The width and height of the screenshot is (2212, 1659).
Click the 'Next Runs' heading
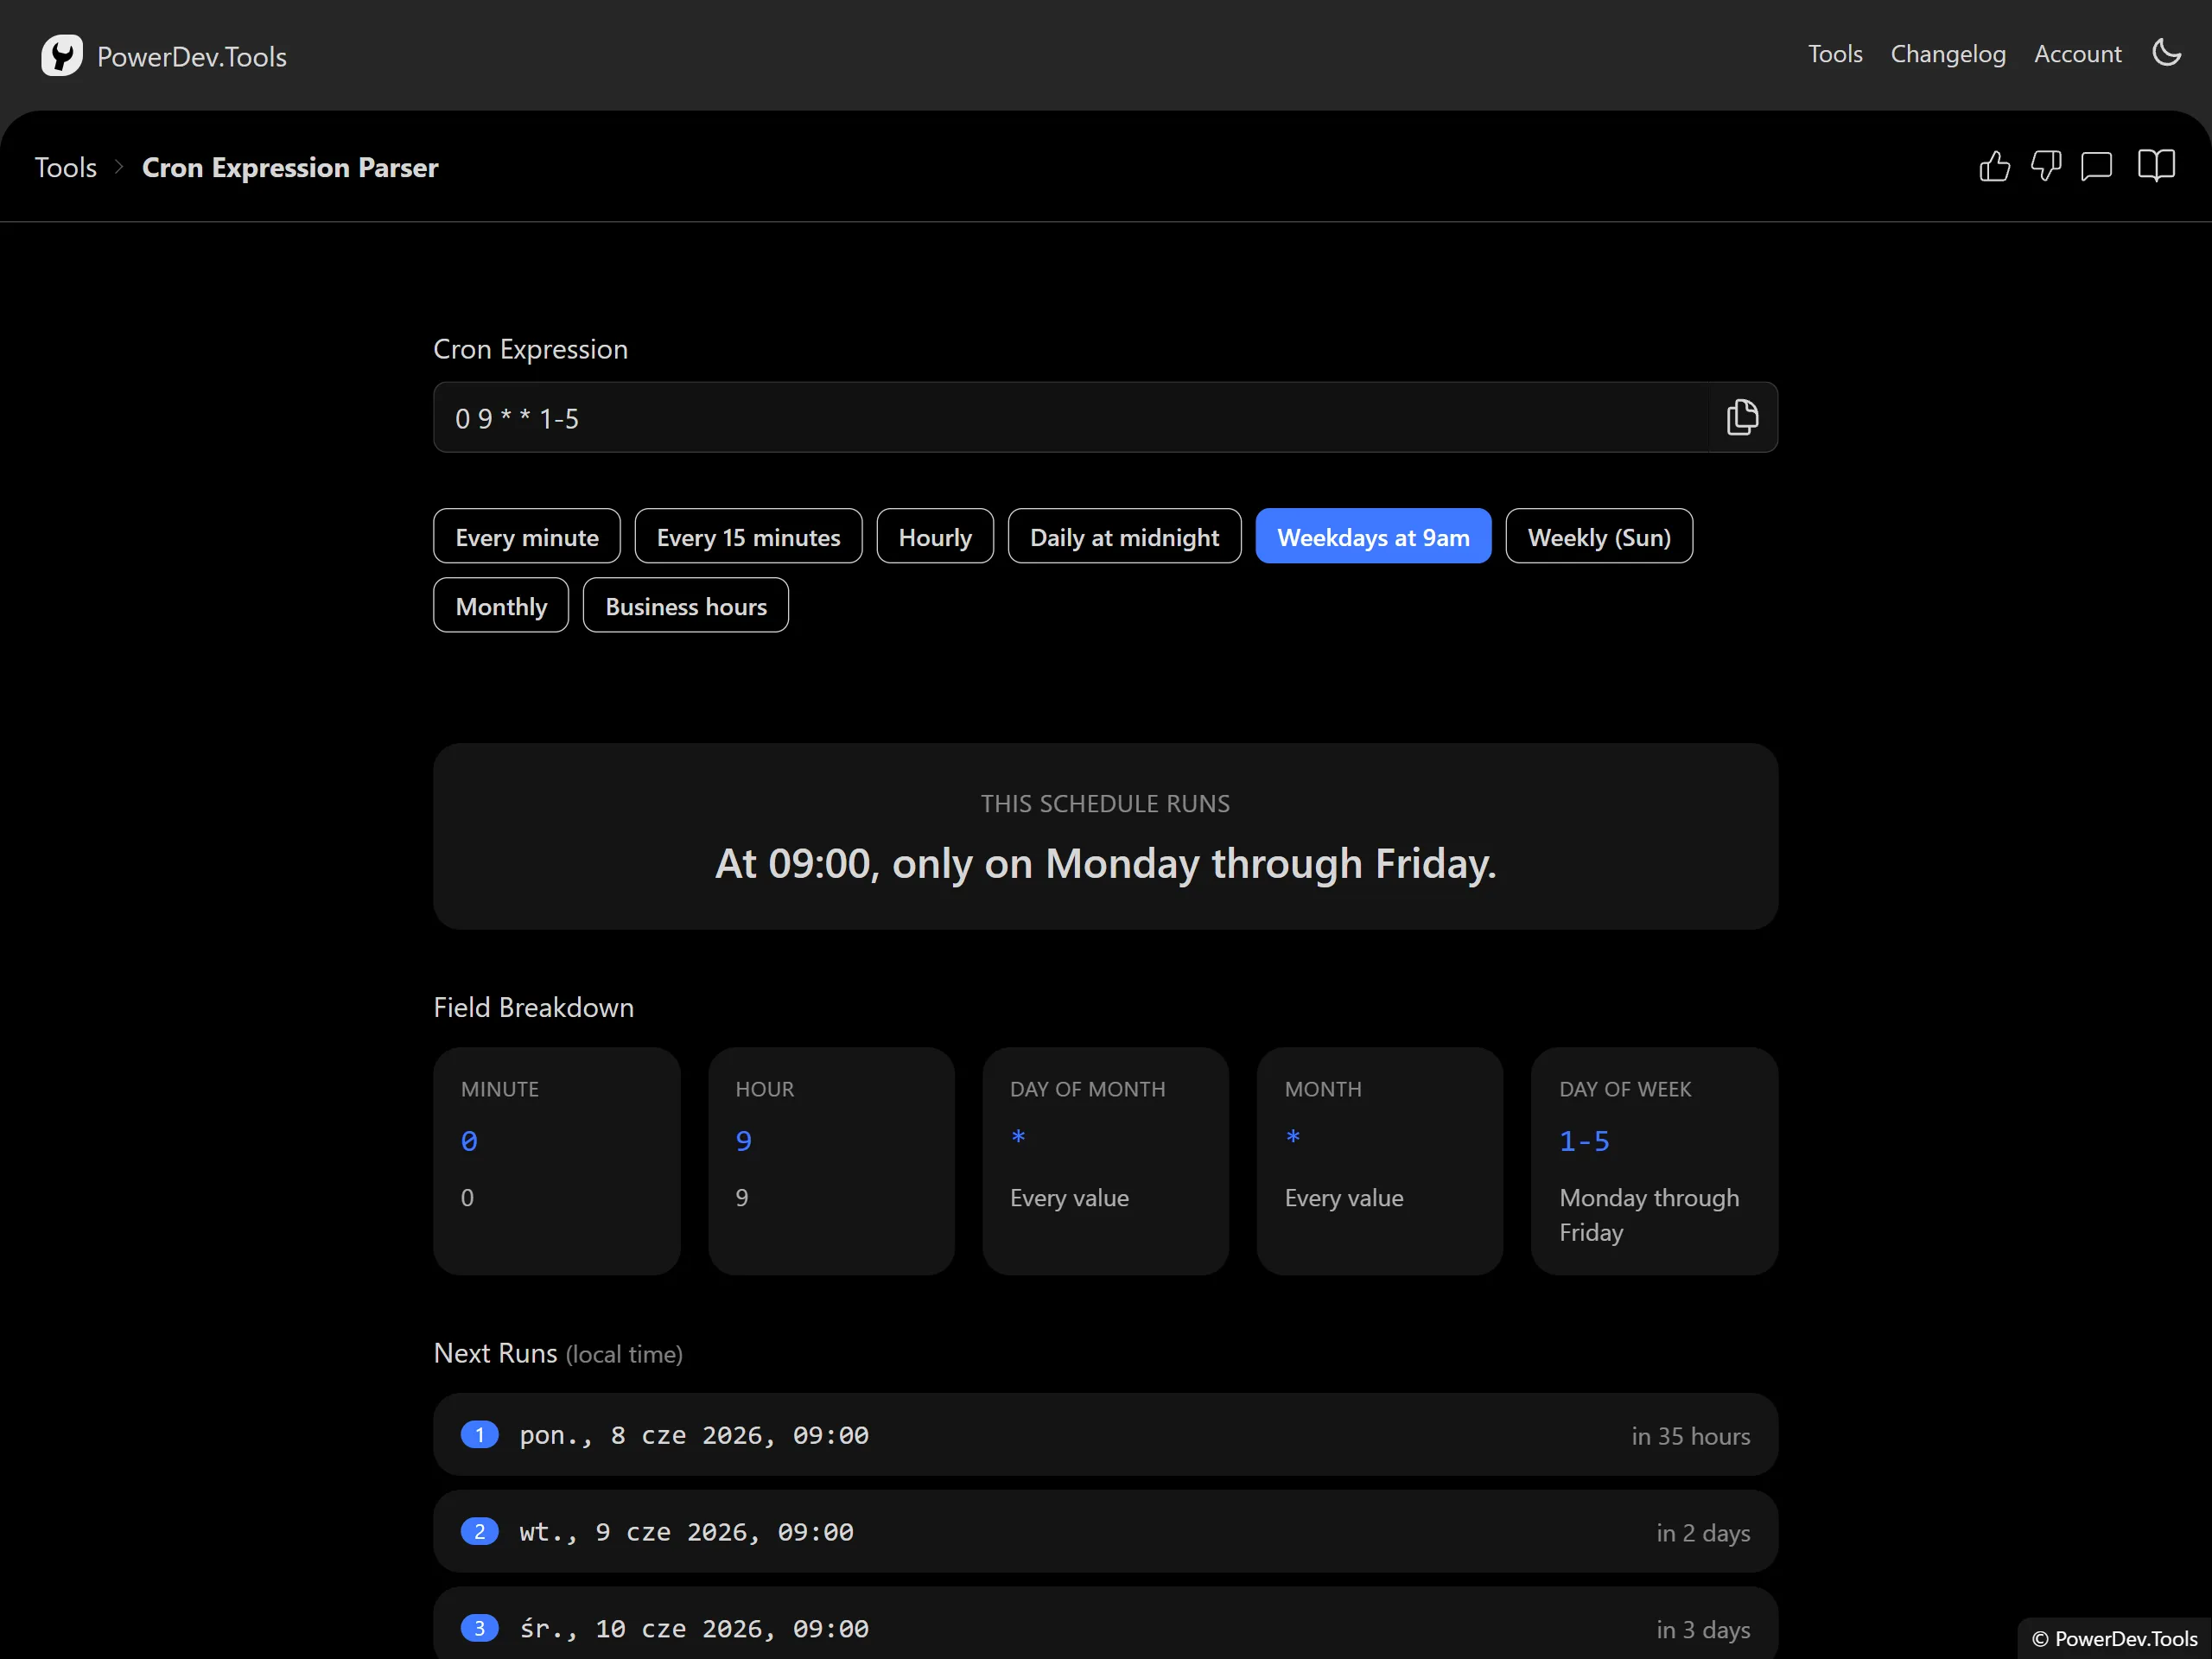pos(496,1353)
